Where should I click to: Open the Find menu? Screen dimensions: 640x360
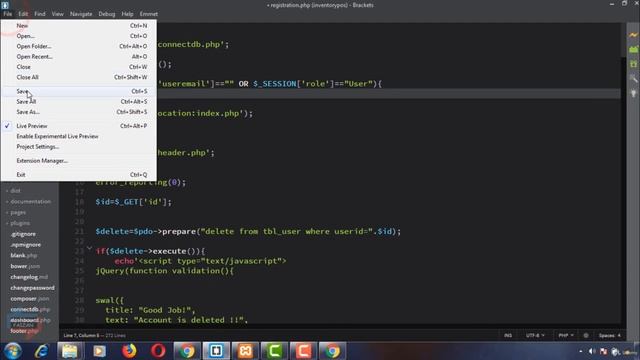coord(40,14)
